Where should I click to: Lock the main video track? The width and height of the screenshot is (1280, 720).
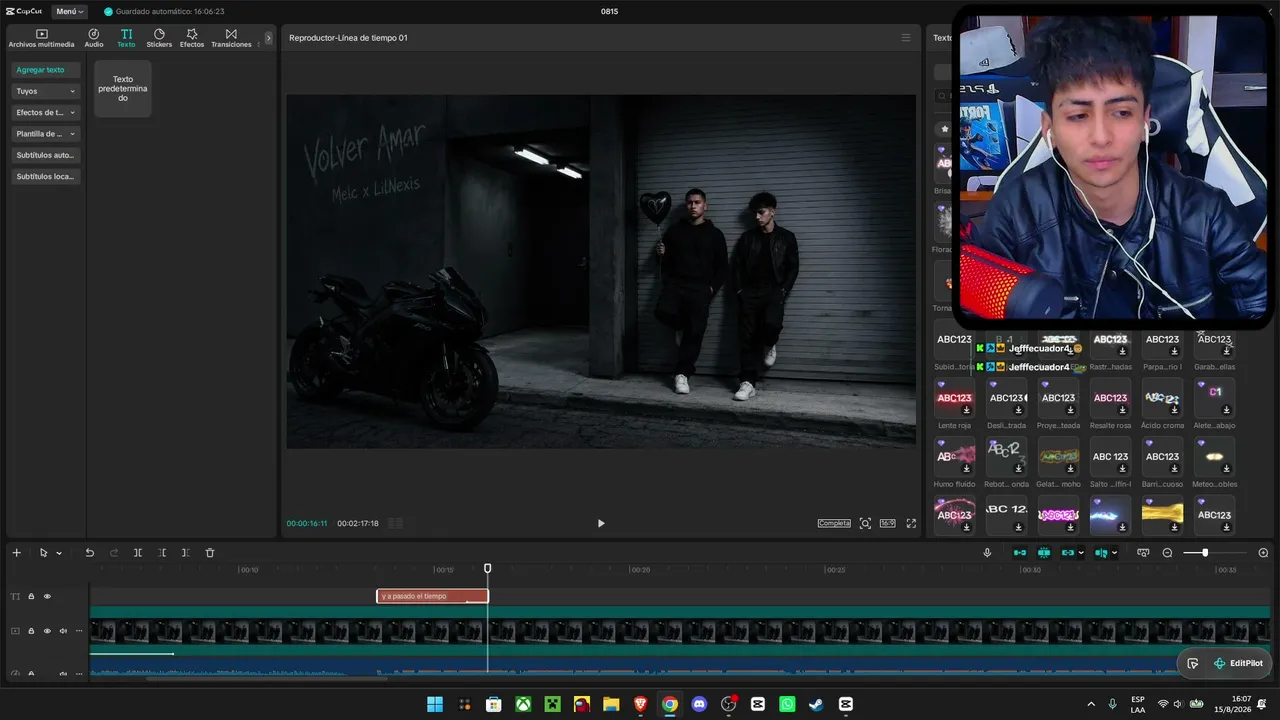pos(31,631)
